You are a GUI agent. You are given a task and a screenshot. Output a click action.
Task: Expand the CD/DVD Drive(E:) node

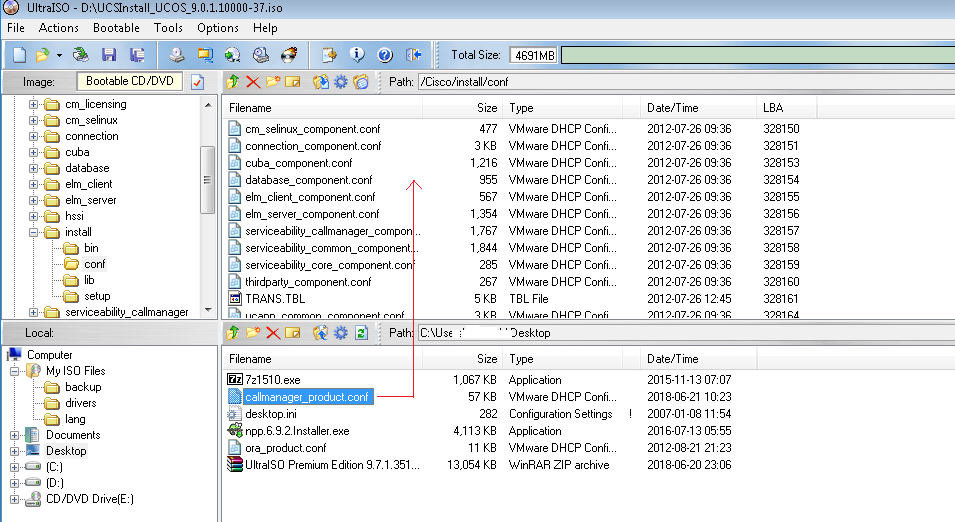tap(14, 499)
